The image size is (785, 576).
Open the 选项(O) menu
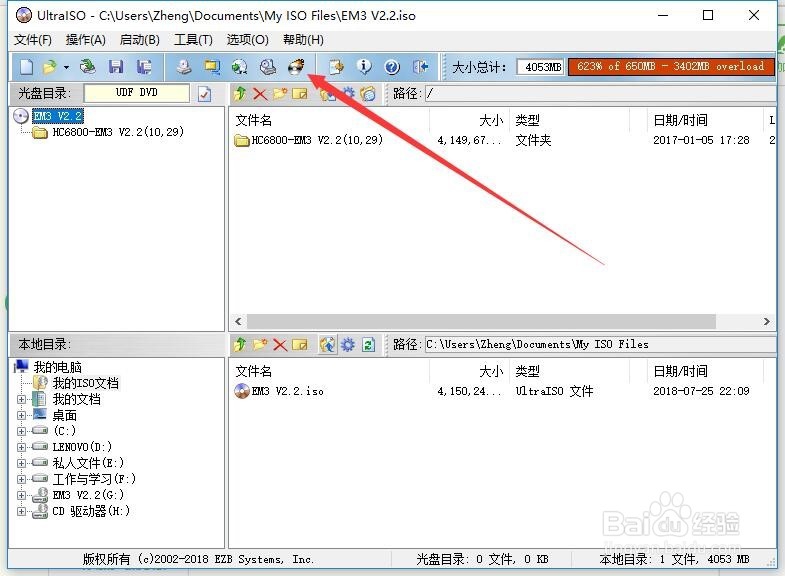247,40
